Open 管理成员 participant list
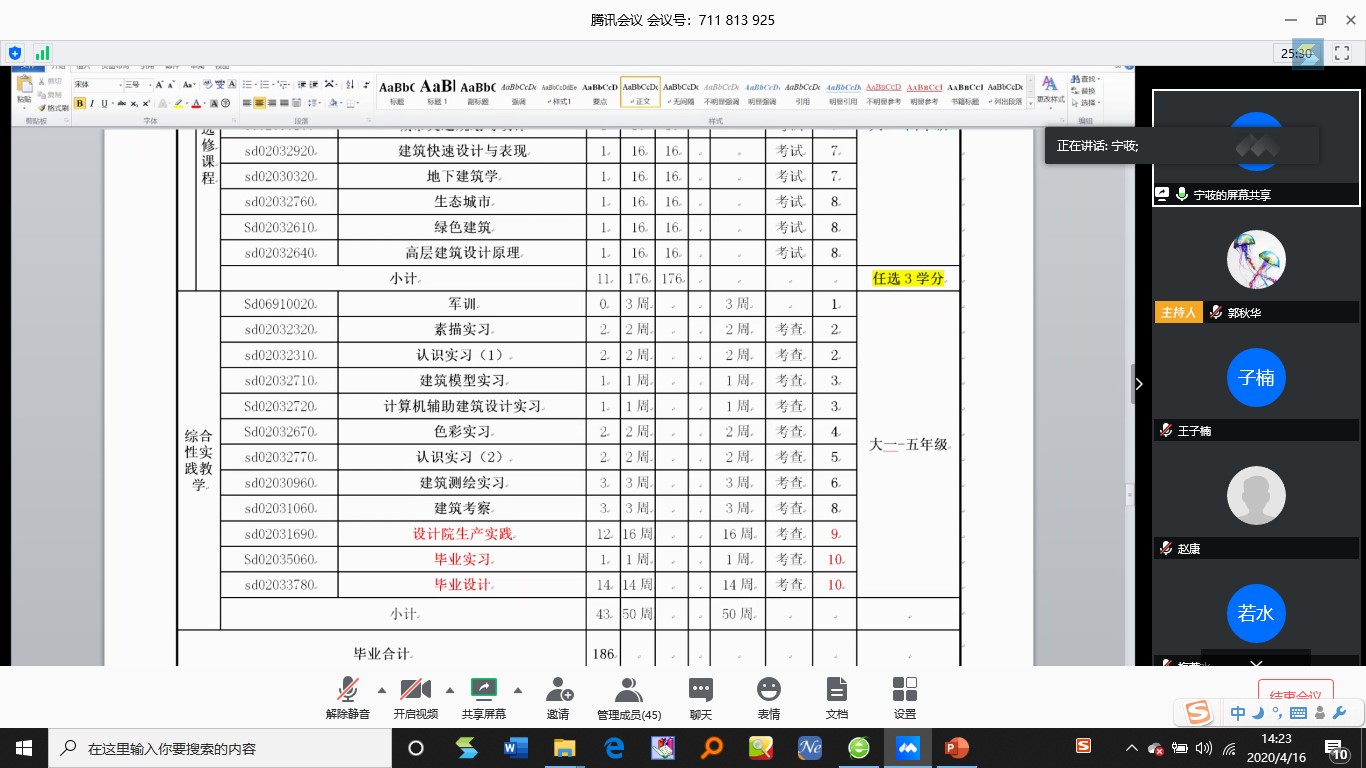The image size is (1366, 768). pyautogui.click(x=628, y=698)
